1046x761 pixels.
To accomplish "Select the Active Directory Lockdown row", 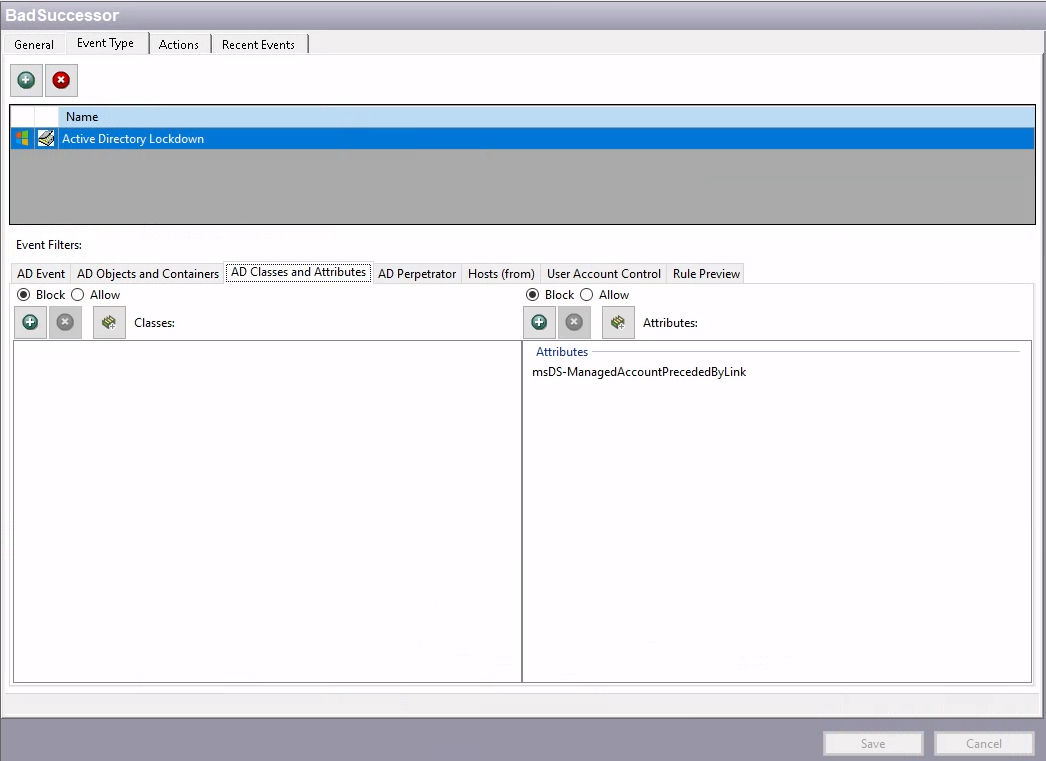I will coord(133,139).
